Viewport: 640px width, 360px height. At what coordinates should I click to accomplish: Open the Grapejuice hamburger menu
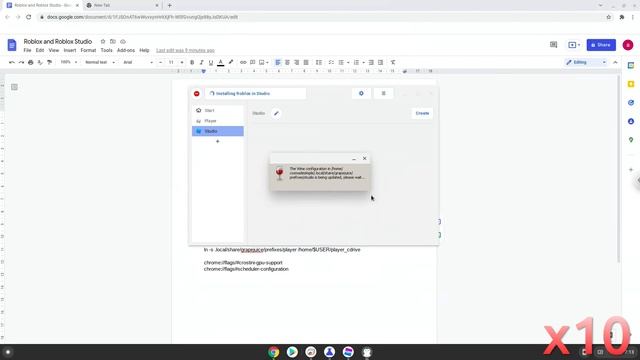[383, 93]
